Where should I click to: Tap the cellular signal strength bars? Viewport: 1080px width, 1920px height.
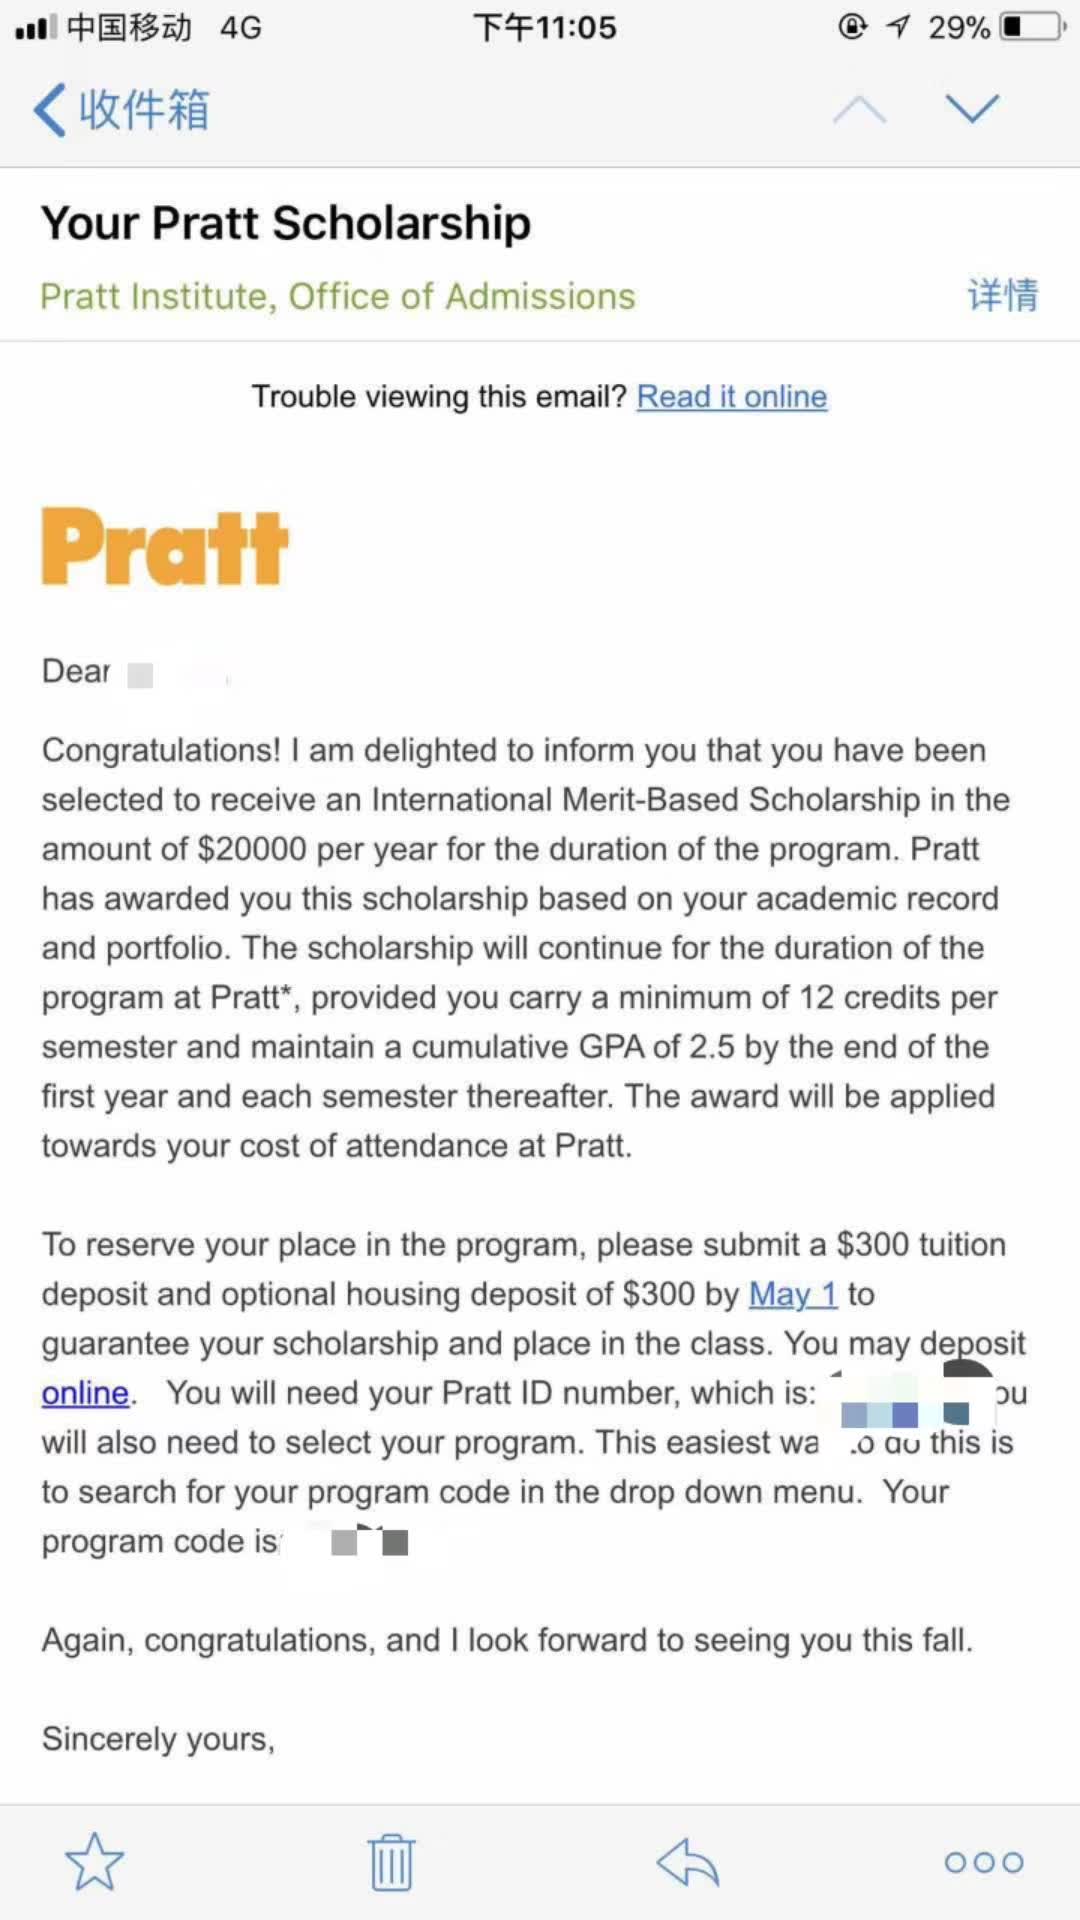(x=34, y=27)
